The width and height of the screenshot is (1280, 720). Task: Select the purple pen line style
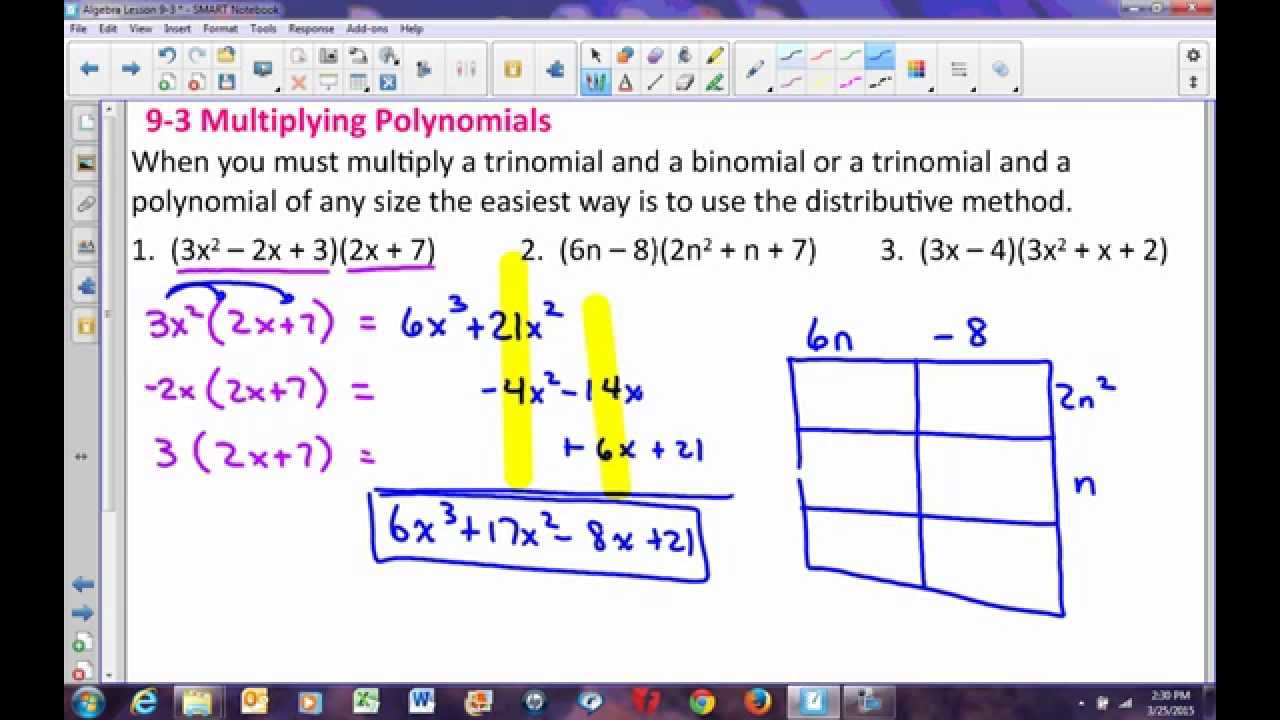[x=791, y=83]
